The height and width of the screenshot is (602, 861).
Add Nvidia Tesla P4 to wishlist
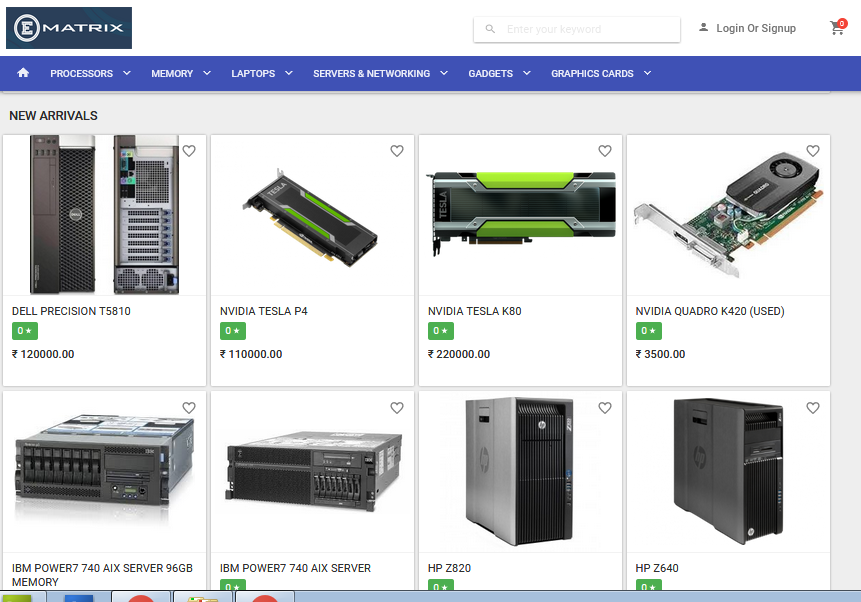click(397, 151)
